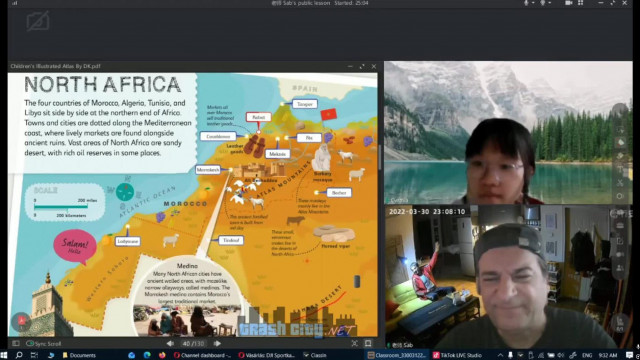Select the text tool in the right toolbar
The image size is (640, 360).
click(620, 169)
